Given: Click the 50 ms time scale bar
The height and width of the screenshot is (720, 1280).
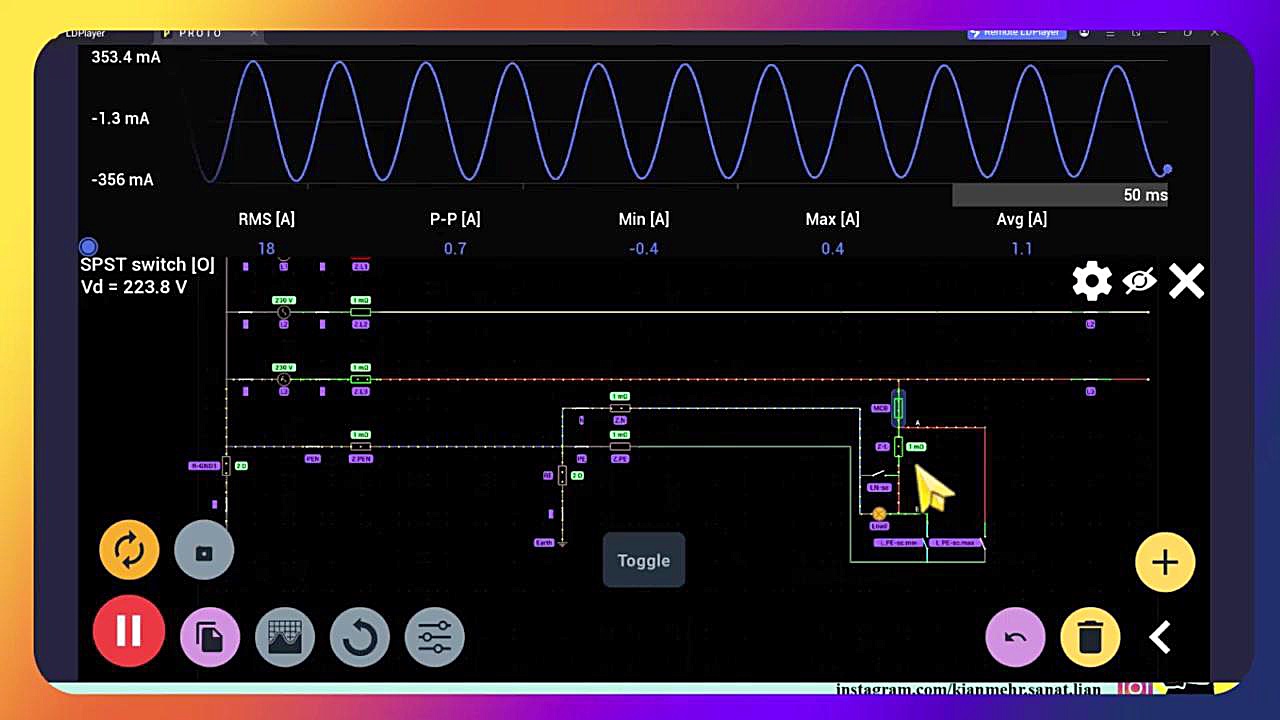Looking at the screenshot, I should pos(1060,195).
